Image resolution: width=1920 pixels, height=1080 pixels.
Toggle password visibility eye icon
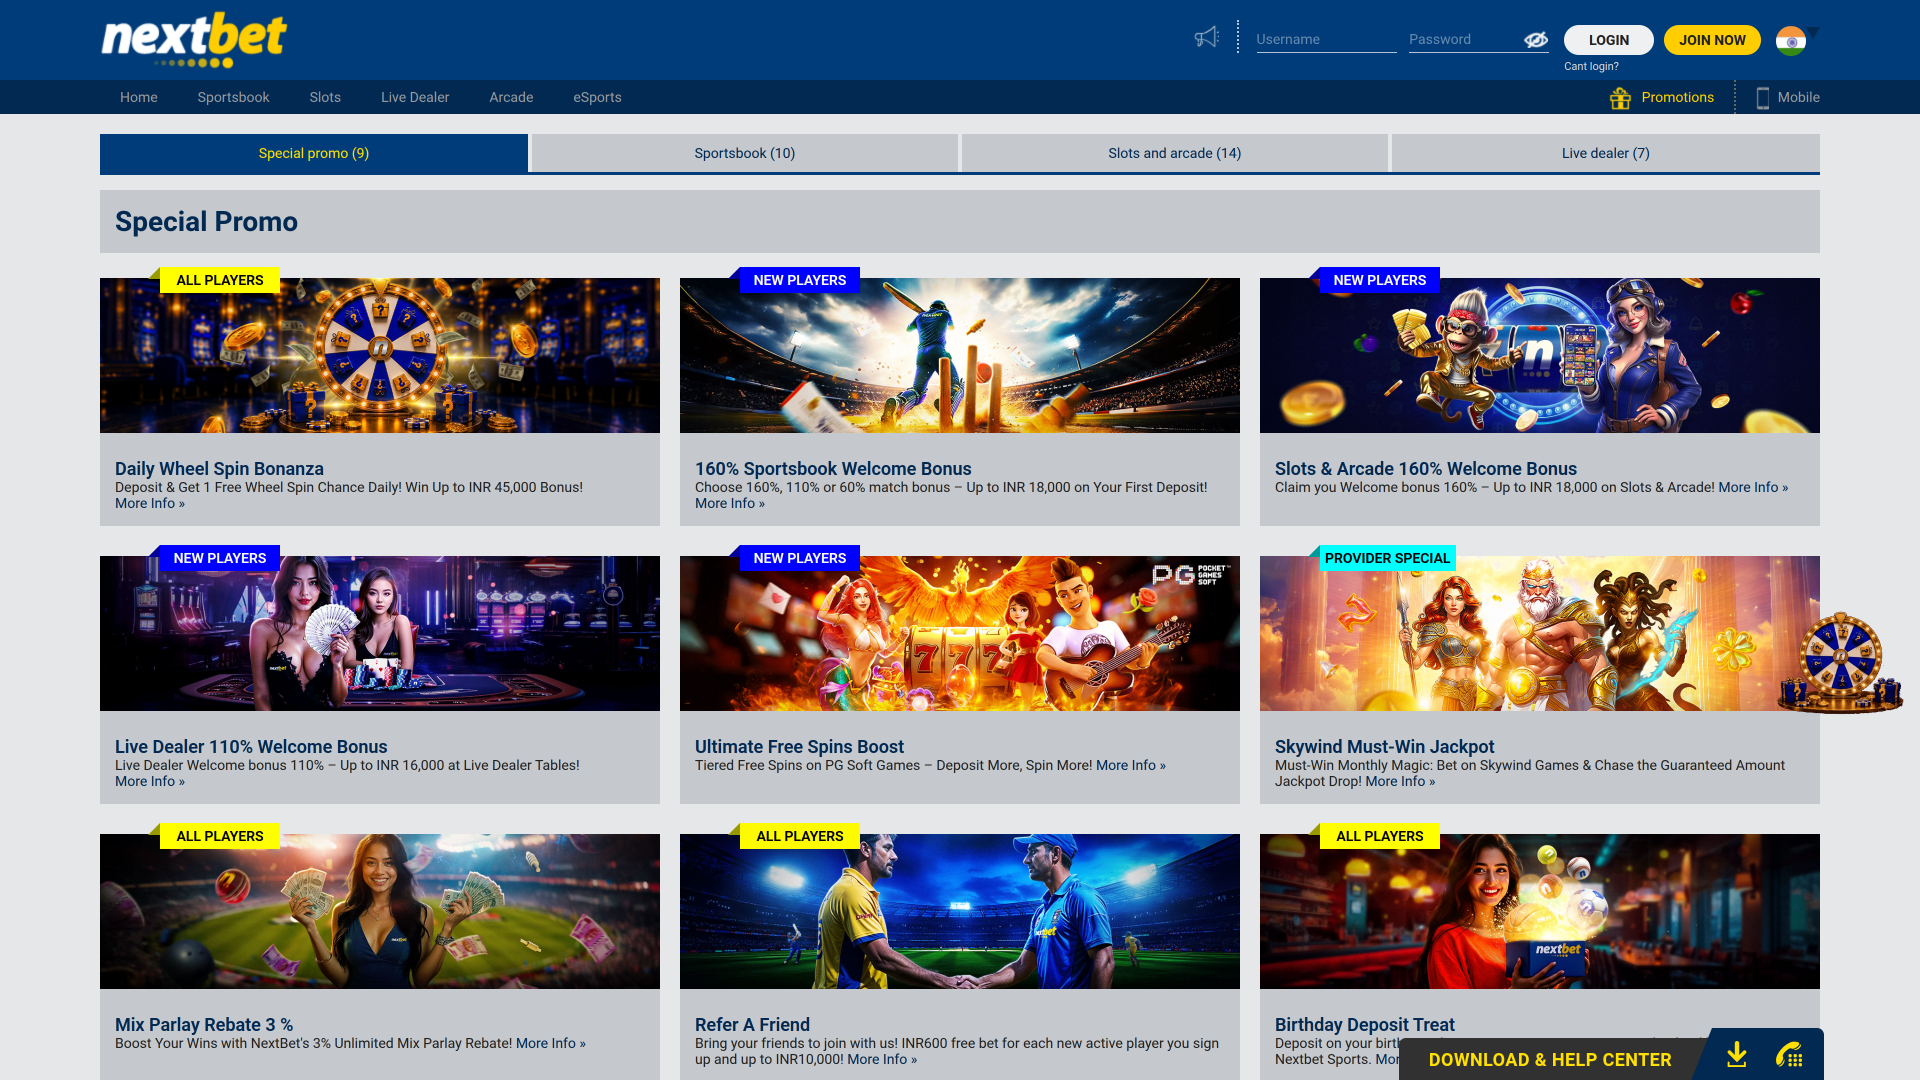pos(1536,40)
